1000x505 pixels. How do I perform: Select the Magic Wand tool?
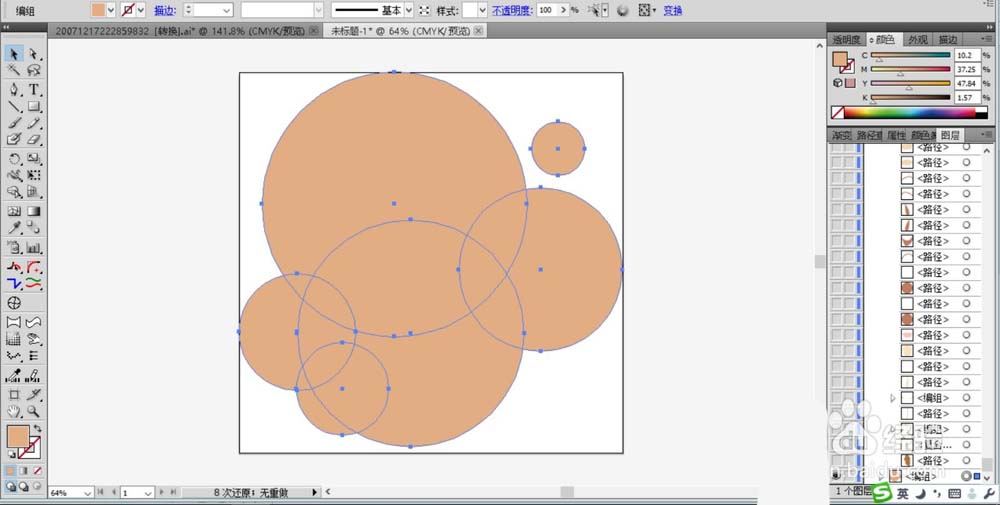(13, 70)
